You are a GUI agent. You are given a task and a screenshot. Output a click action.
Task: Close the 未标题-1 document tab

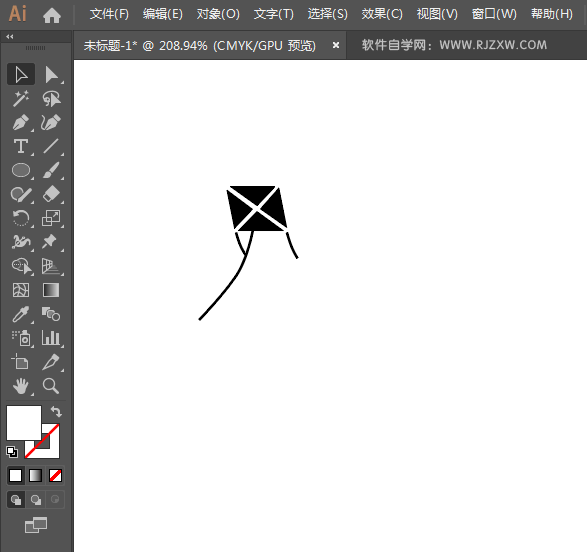336,45
